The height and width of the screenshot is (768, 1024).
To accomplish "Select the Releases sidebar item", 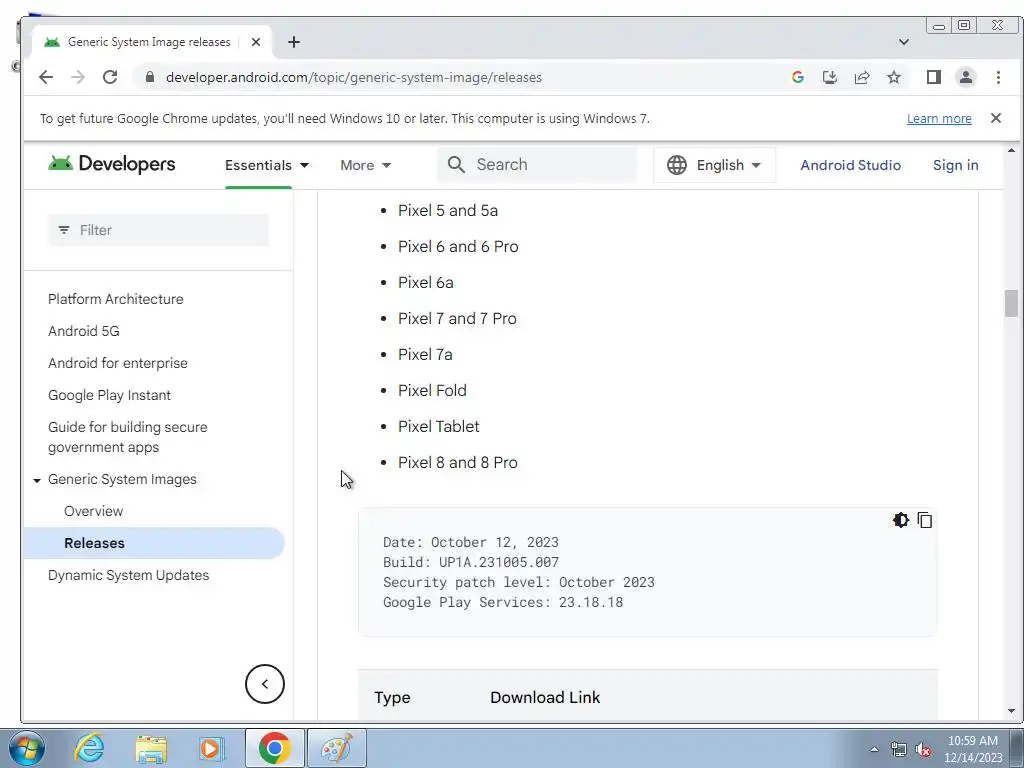I will 155,543.
